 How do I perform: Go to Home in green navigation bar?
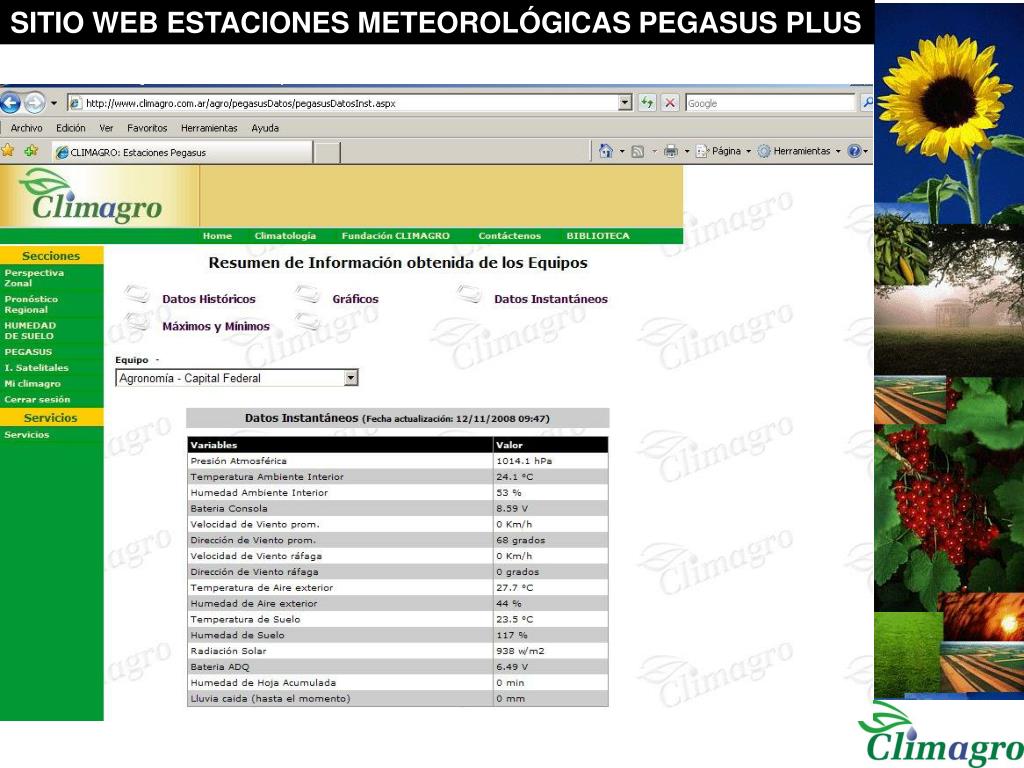click(x=217, y=236)
